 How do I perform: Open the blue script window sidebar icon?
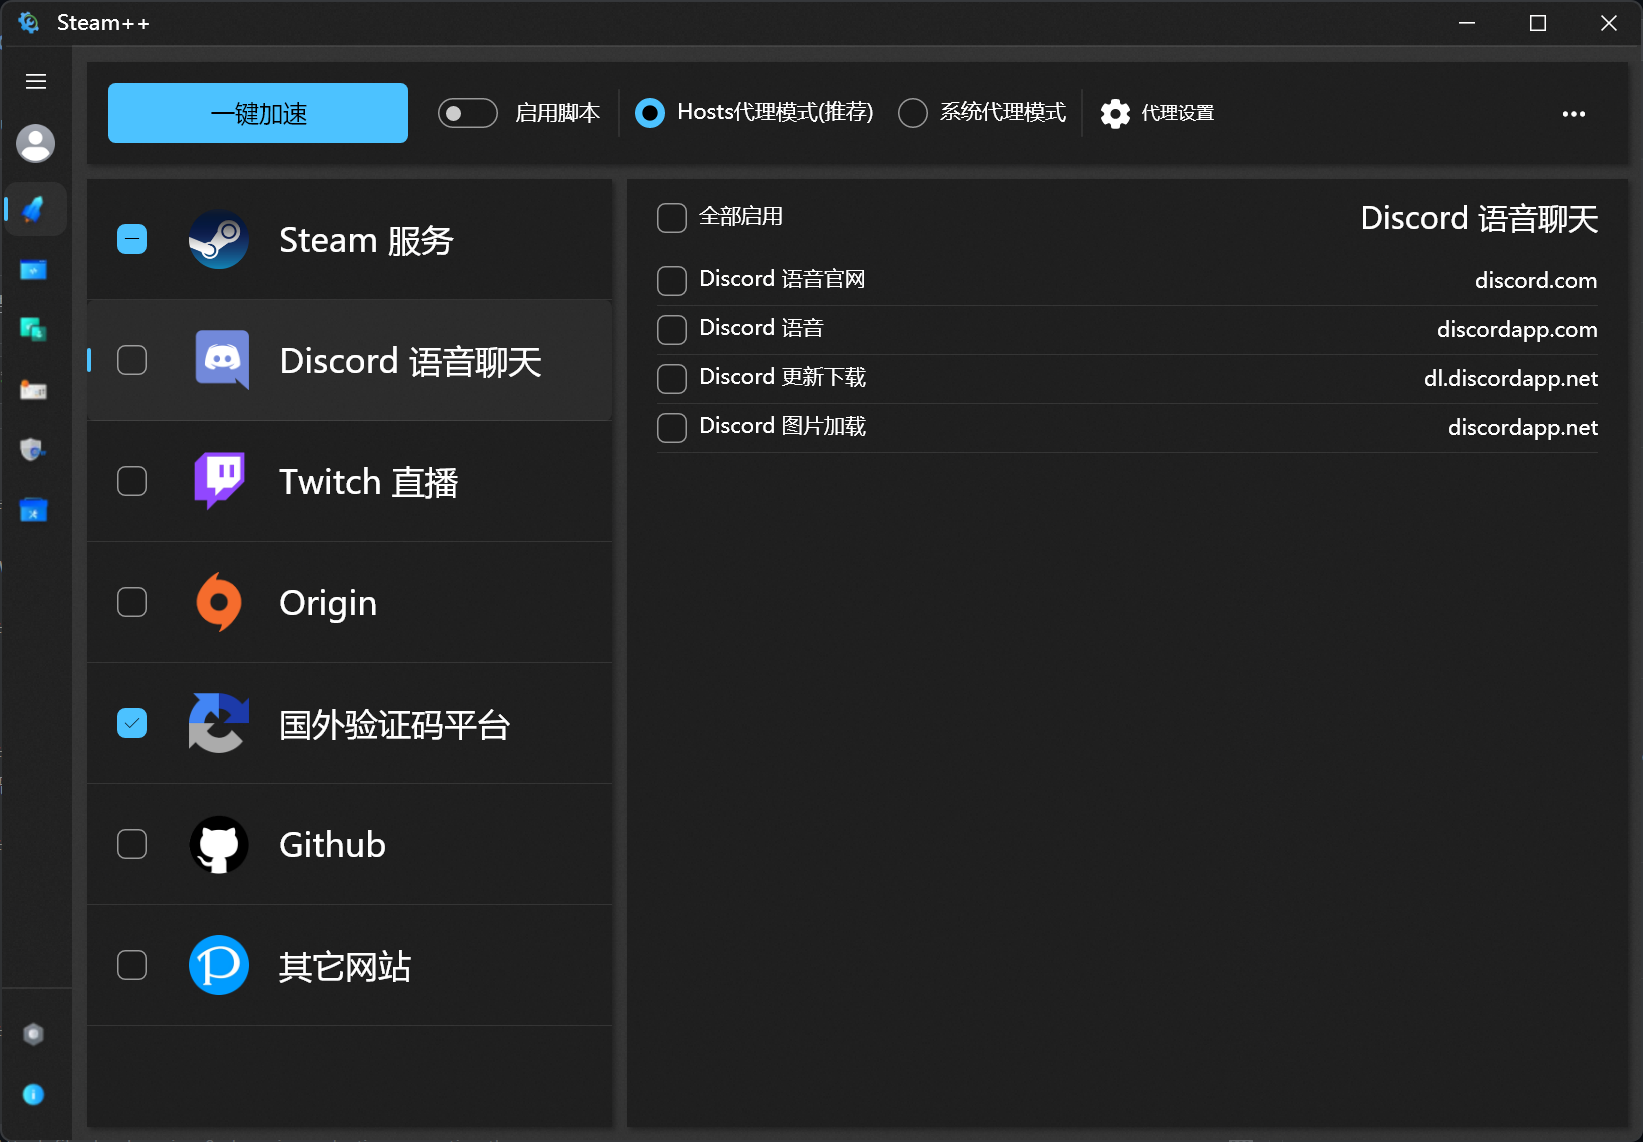pyautogui.click(x=34, y=270)
